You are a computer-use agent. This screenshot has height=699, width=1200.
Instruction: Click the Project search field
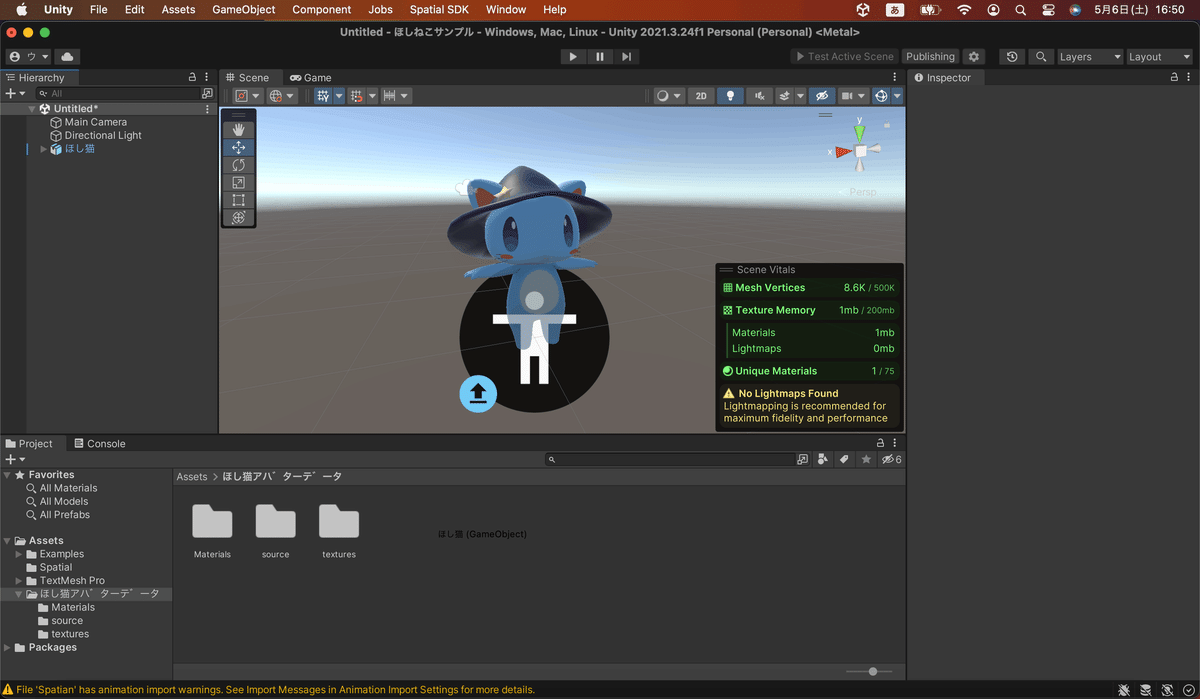pyautogui.click(x=670, y=459)
